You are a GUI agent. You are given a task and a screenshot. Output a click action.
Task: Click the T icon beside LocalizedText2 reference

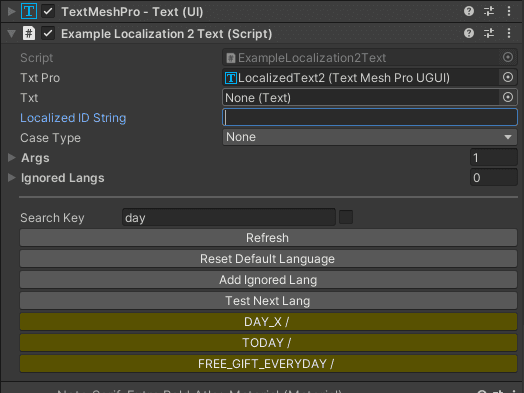(231, 78)
